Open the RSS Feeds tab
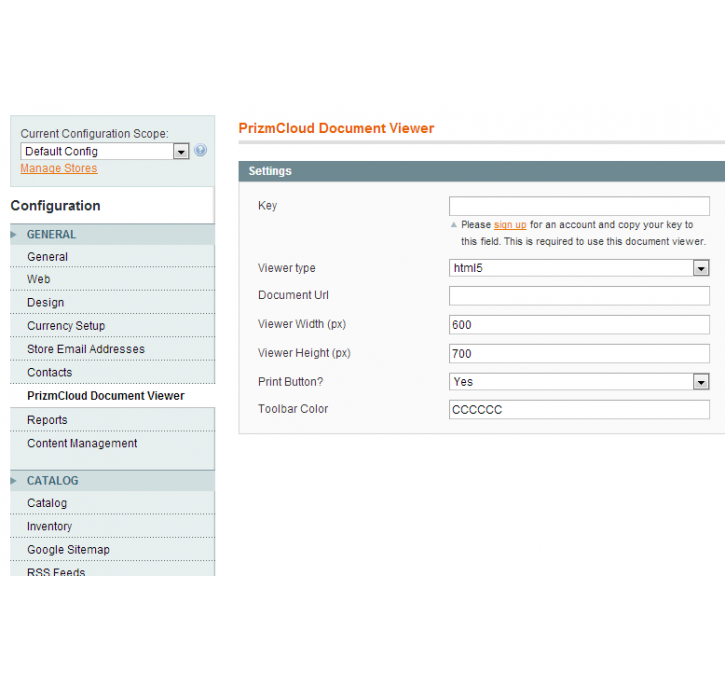725x680 pixels. click(x=112, y=570)
